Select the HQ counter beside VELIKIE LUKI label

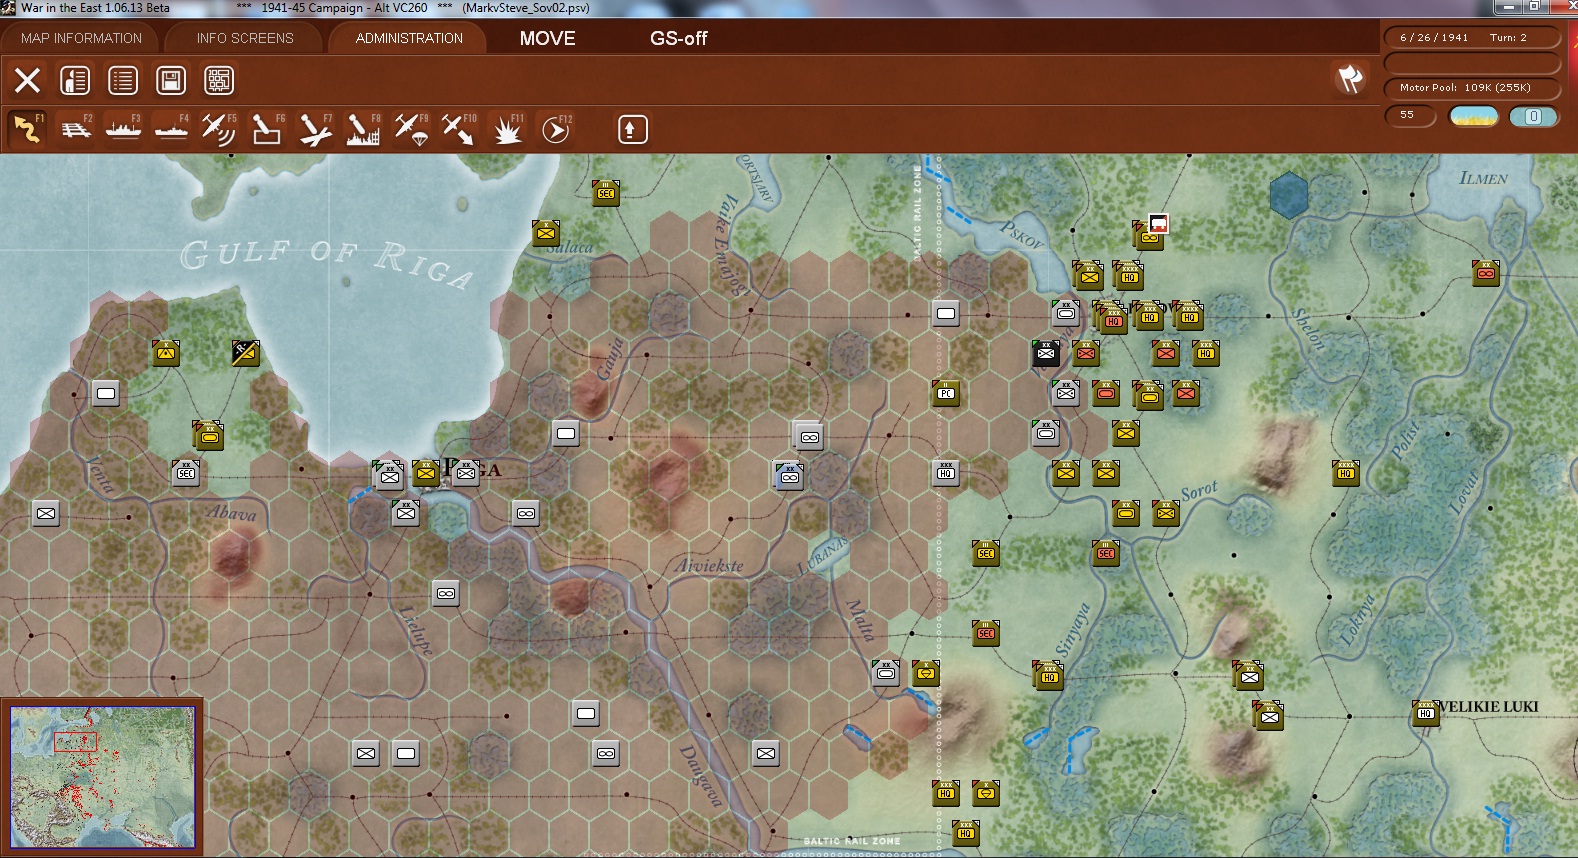pyautogui.click(x=1425, y=712)
